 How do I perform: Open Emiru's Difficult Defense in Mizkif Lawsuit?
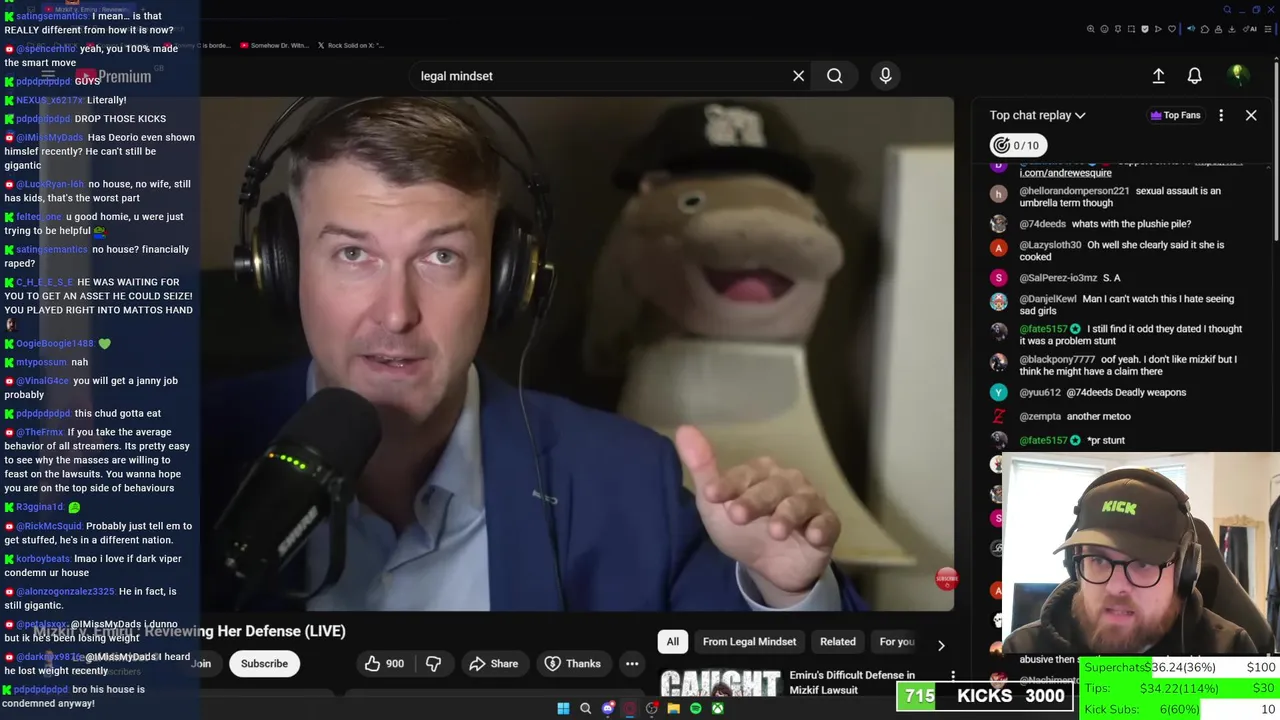coord(852,682)
